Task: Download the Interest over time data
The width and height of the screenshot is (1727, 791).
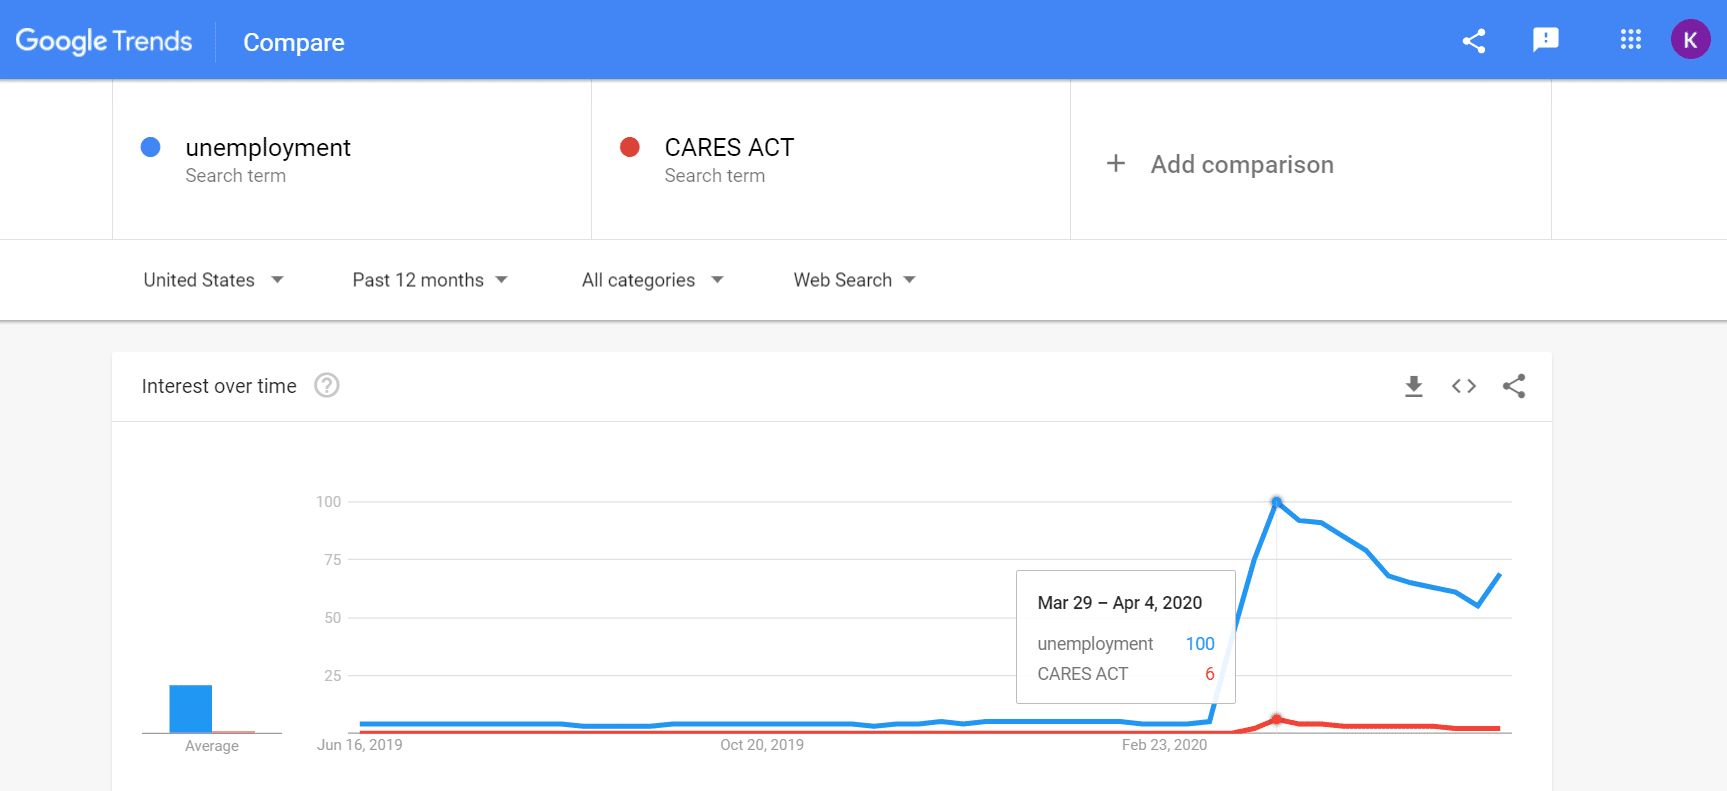Action: tap(1413, 386)
